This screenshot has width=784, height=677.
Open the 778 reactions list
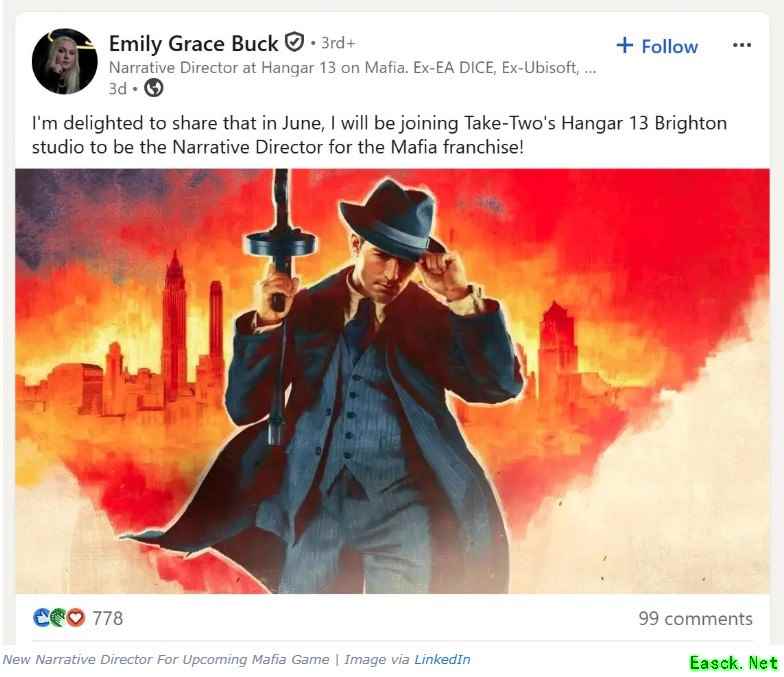pos(108,618)
